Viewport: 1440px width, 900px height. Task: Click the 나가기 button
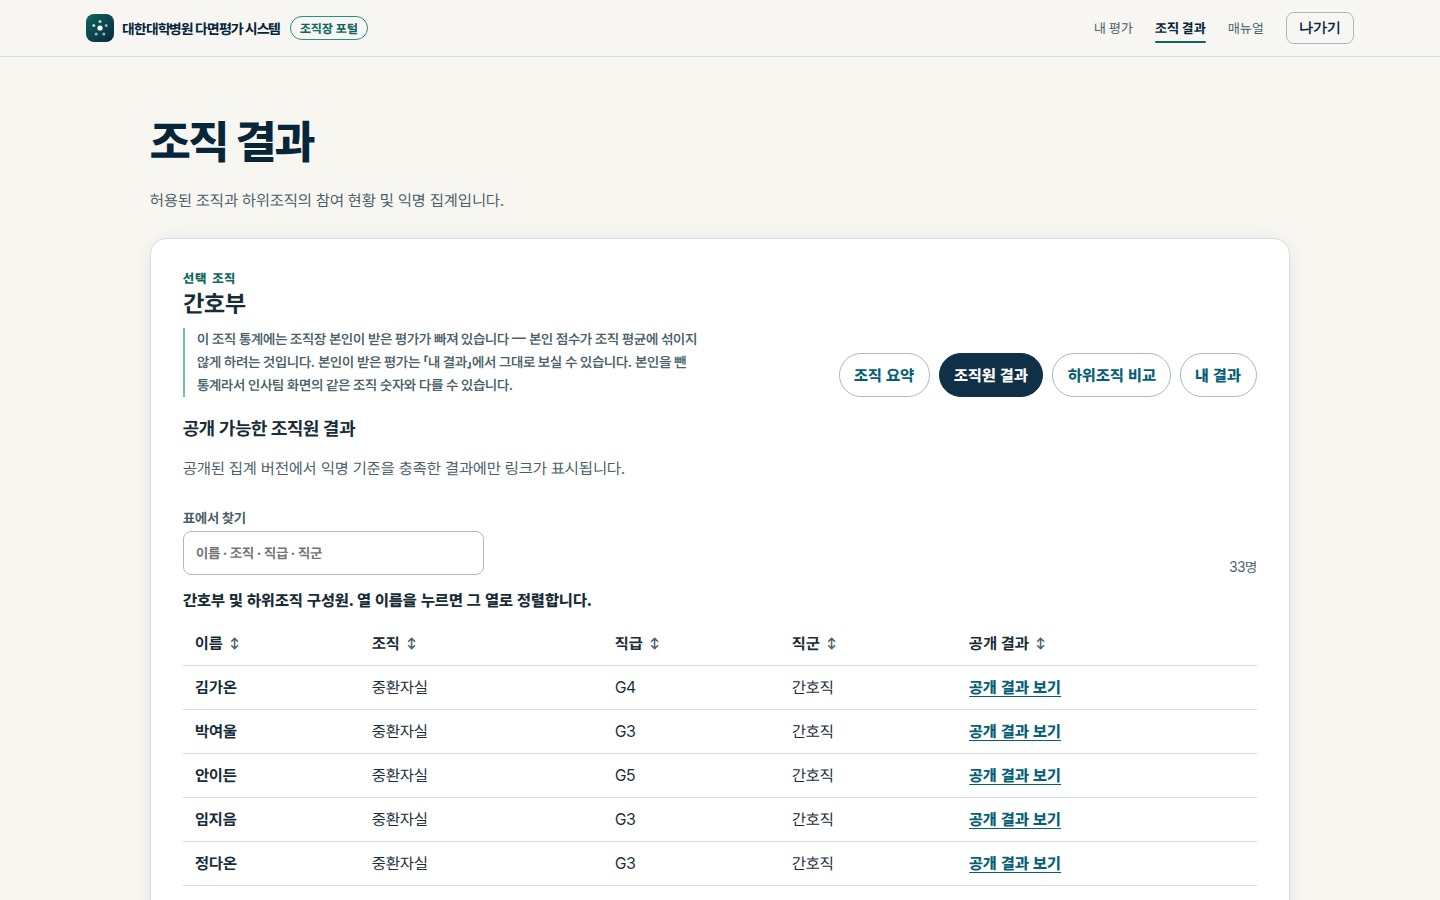[1320, 28]
